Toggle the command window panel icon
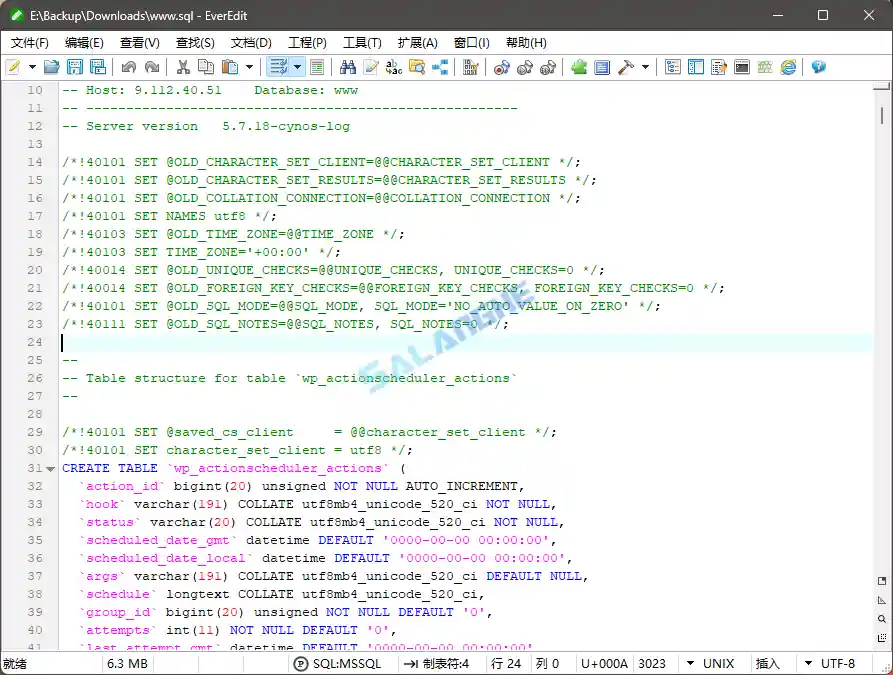Image resolution: width=893 pixels, height=675 pixels. pos(742,67)
